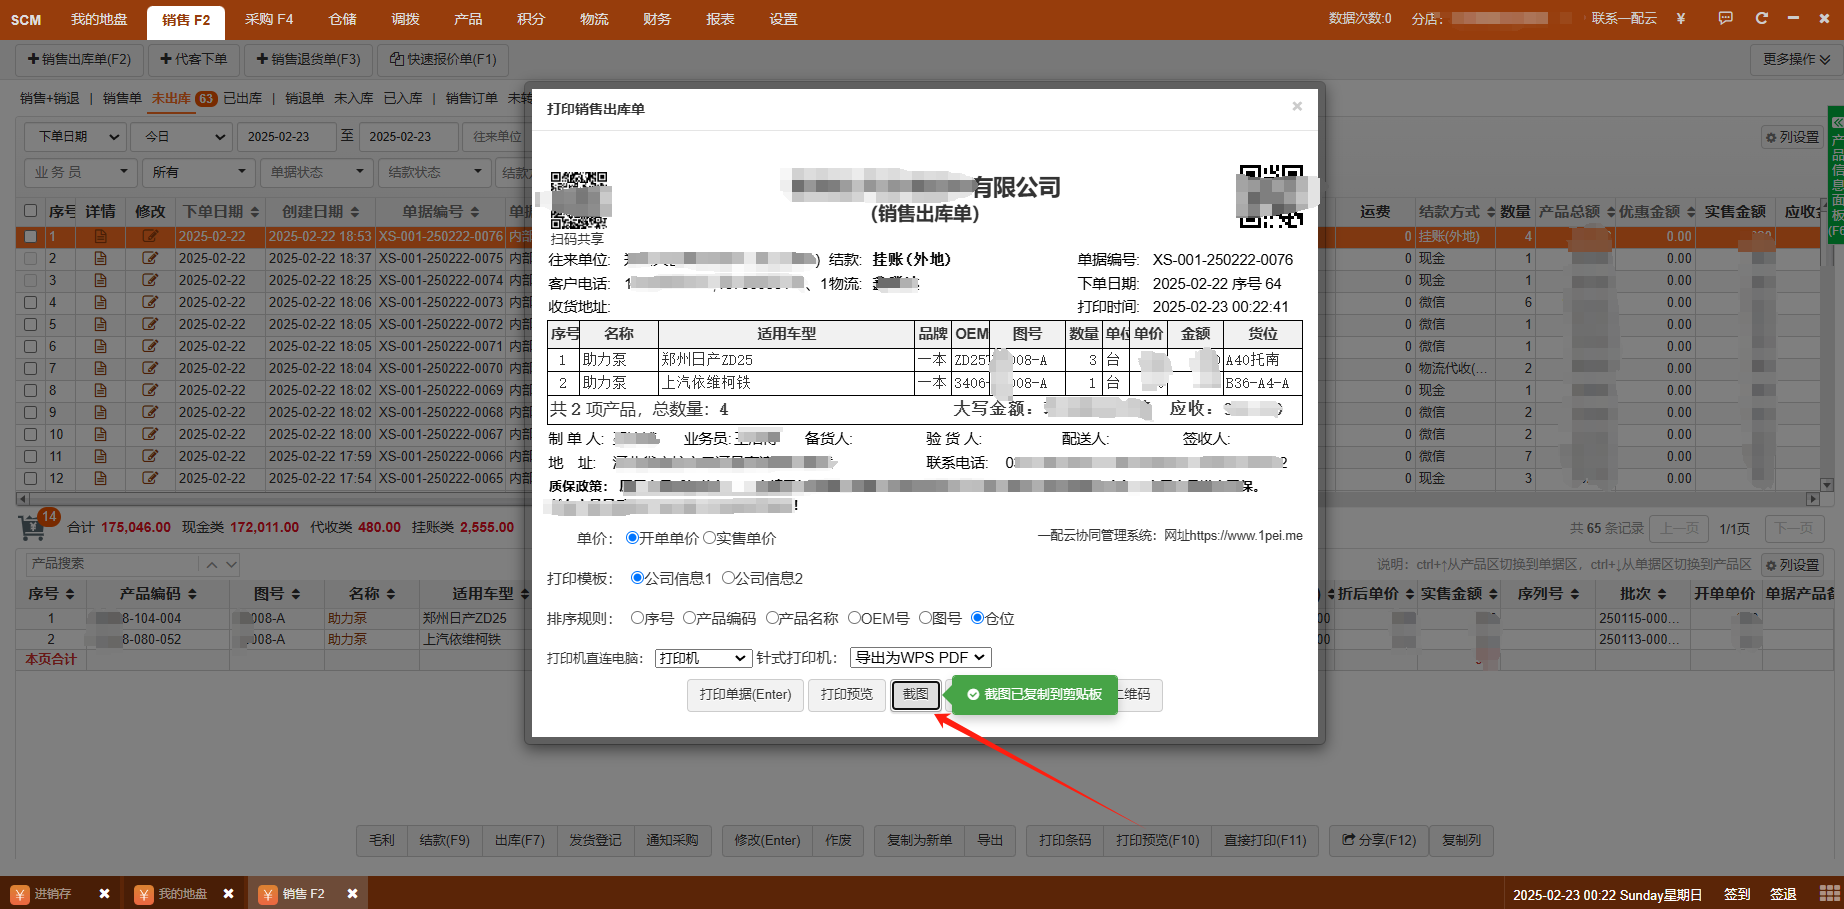Sort printout by OEM号
Image resolution: width=1844 pixels, height=909 pixels.
[854, 618]
